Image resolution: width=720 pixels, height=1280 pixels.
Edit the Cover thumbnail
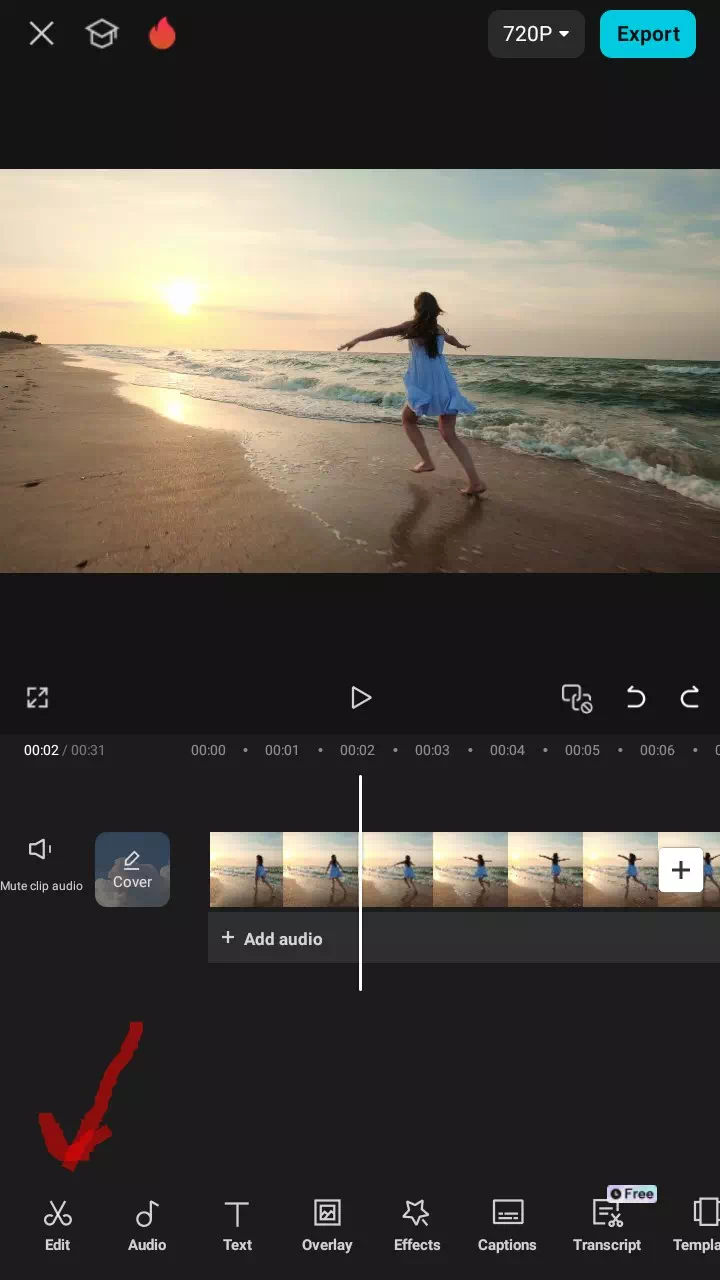132,869
